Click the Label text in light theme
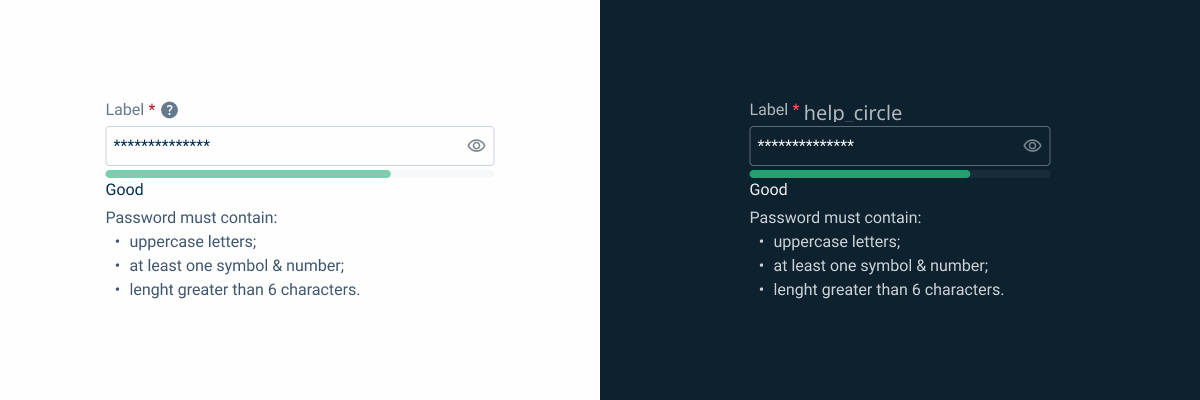 pyautogui.click(x=125, y=110)
